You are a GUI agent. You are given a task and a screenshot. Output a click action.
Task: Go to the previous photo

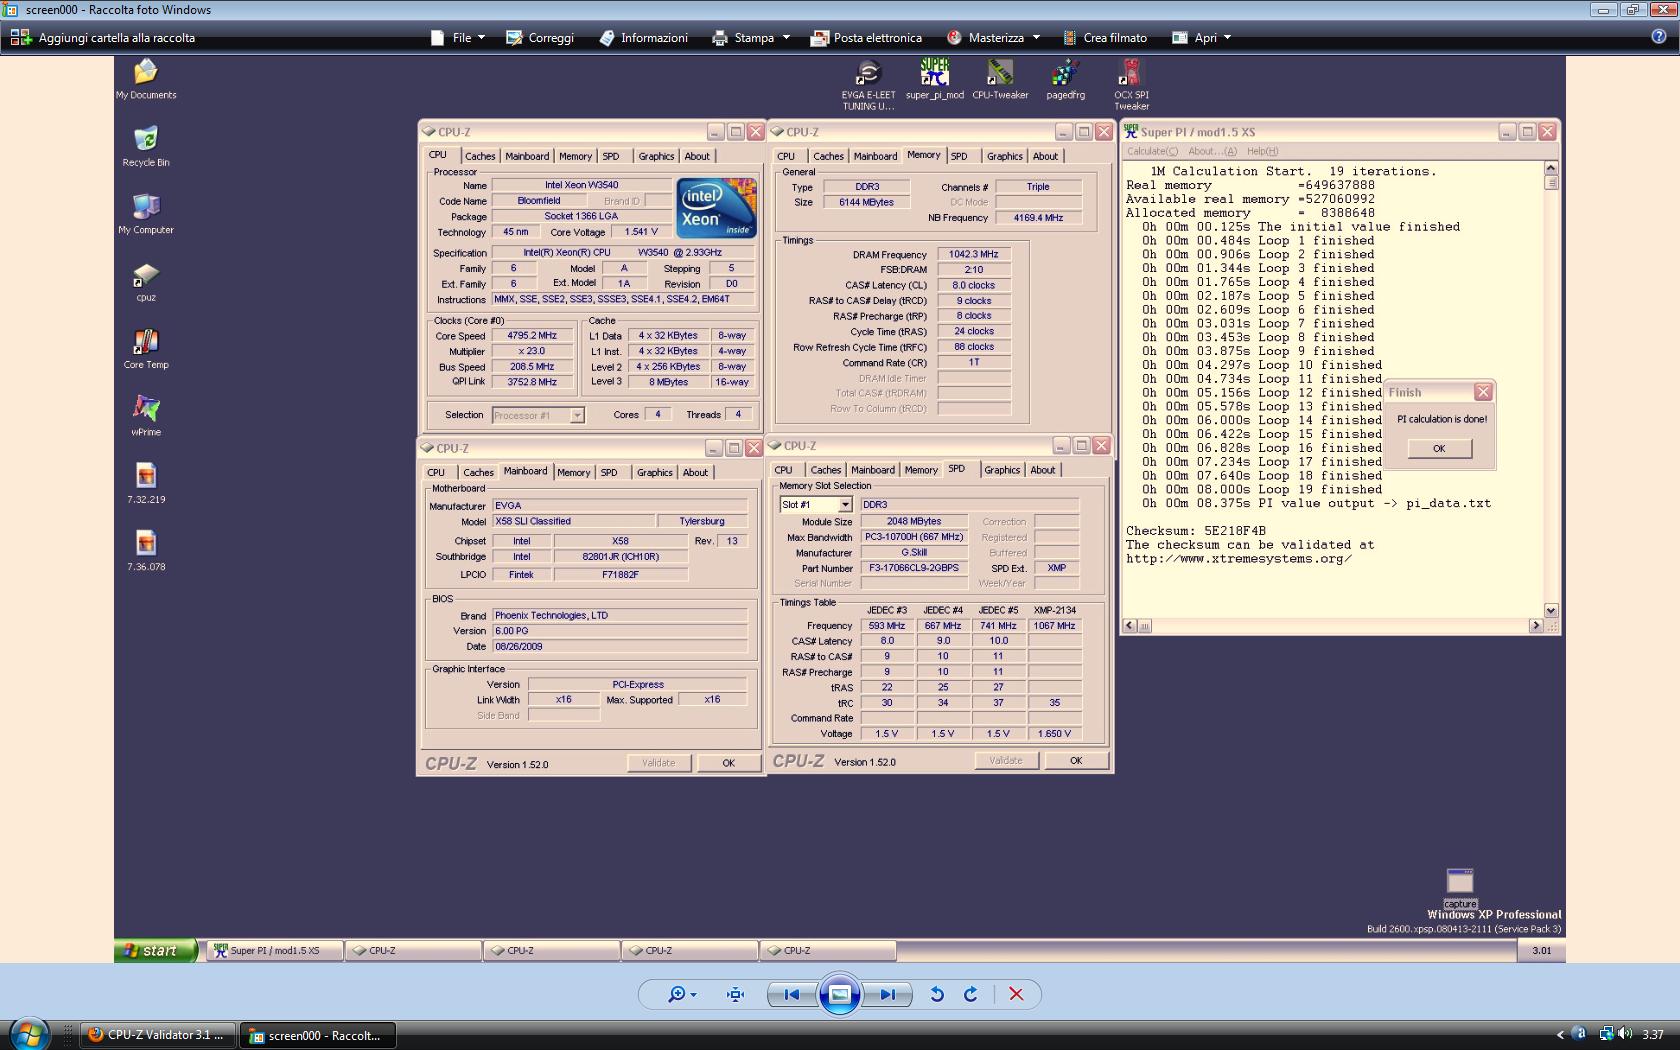[791, 994]
